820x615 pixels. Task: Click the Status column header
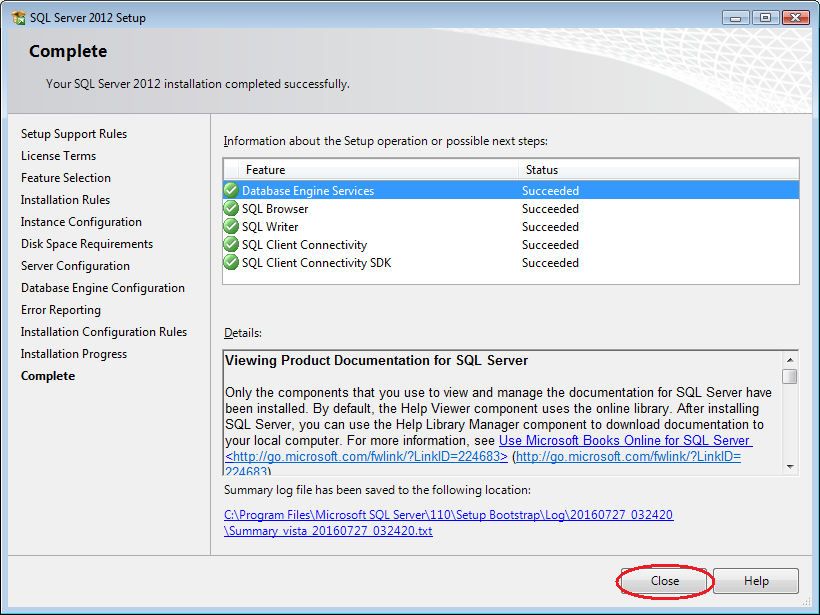point(658,170)
